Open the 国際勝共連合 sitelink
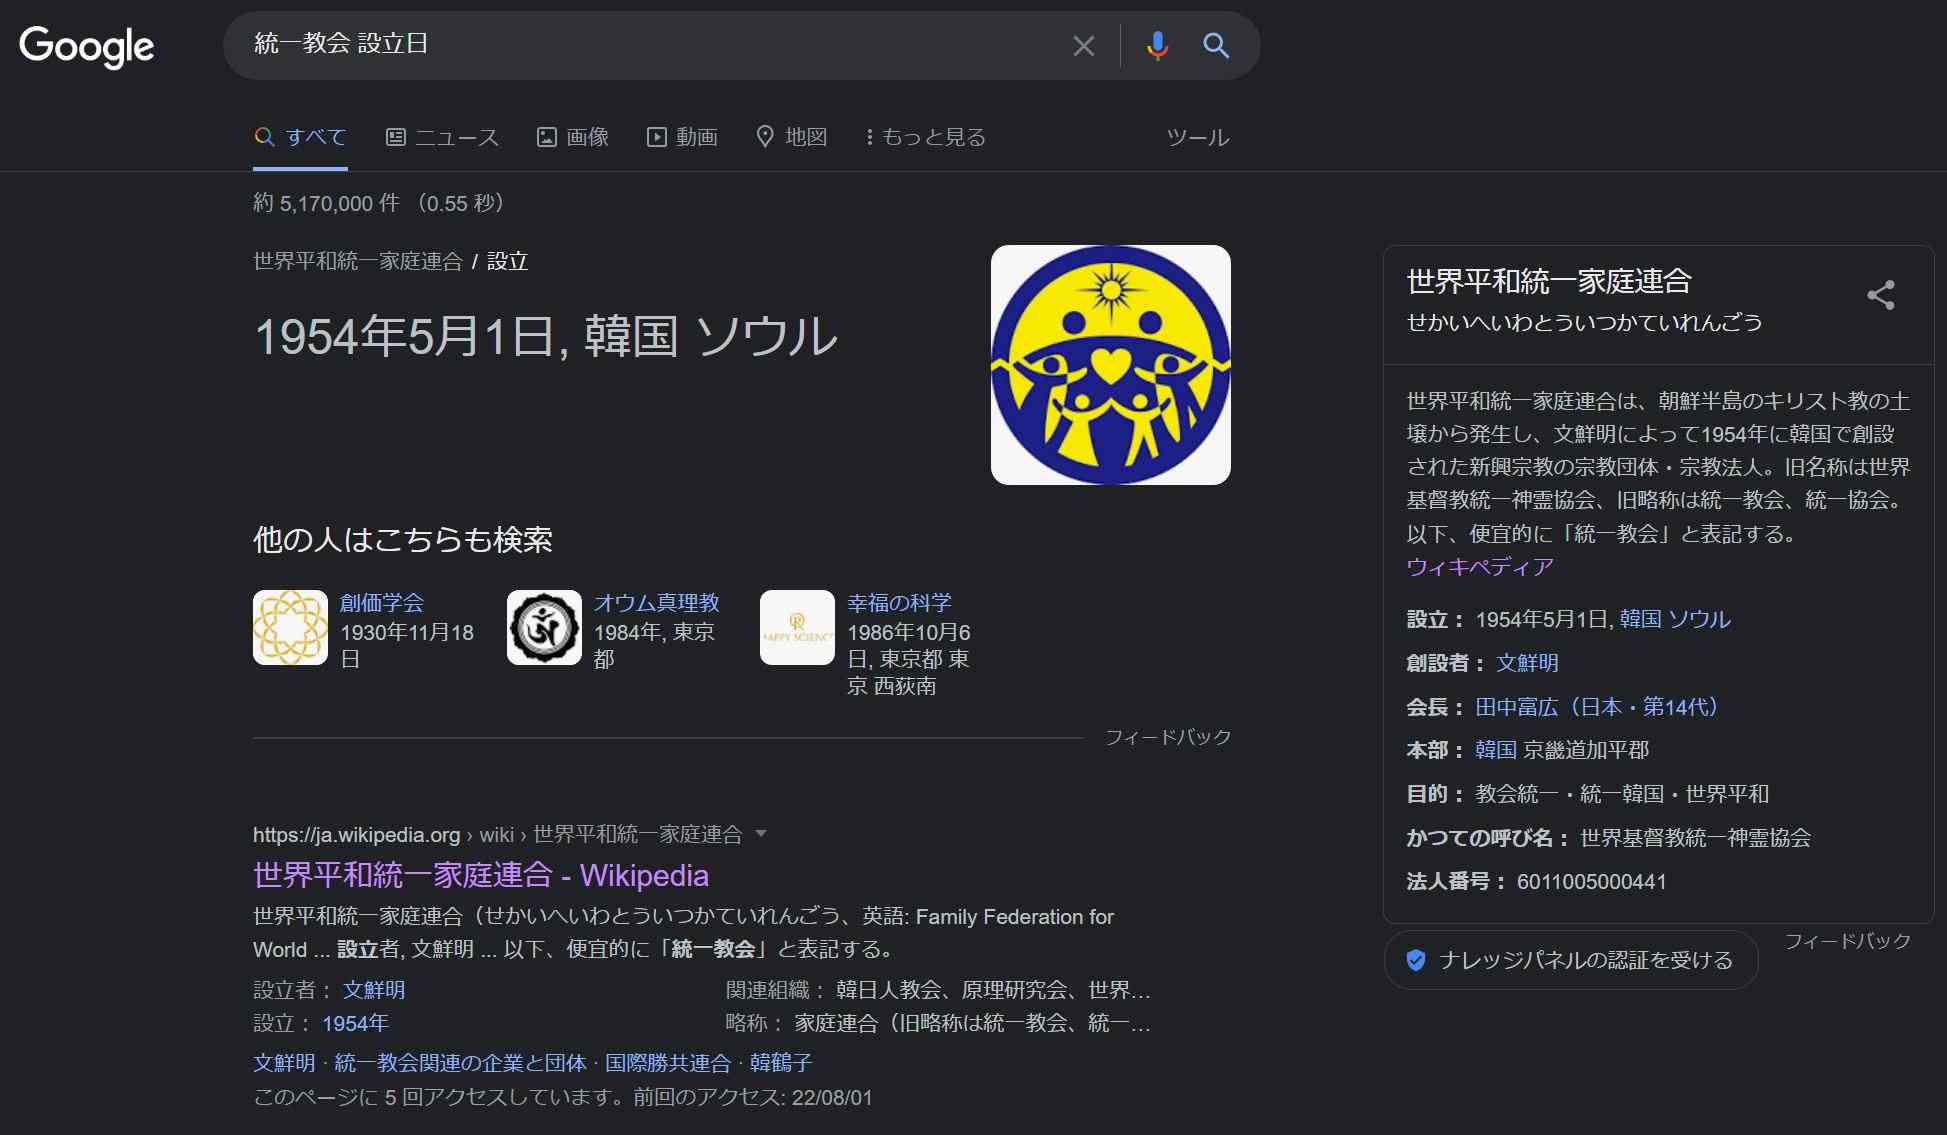This screenshot has height=1135, width=1947. (668, 1063)
